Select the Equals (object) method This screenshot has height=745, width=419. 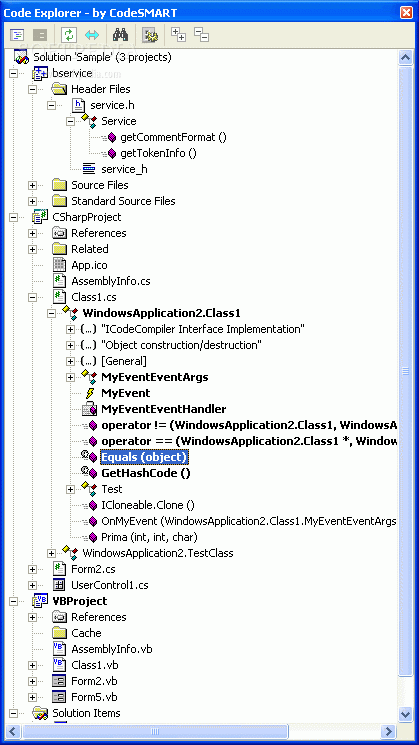click(x=144, y=457)
